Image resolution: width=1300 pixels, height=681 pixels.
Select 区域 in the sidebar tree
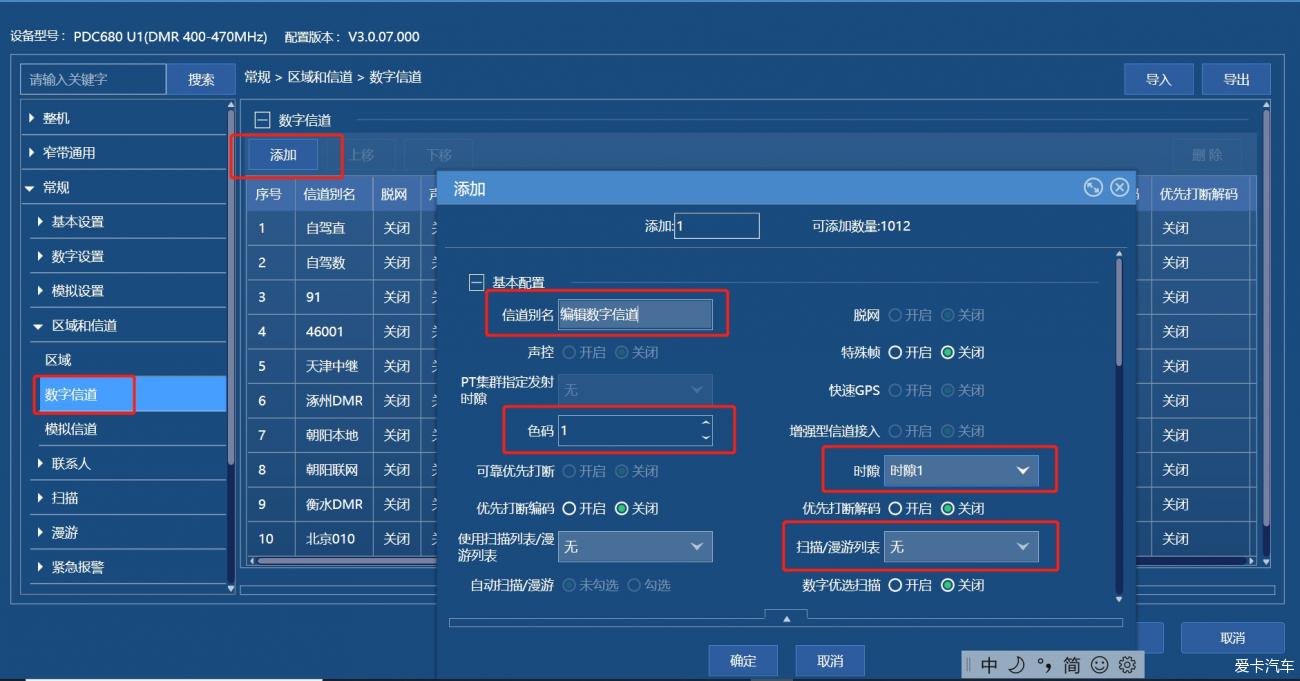(58, 360)
